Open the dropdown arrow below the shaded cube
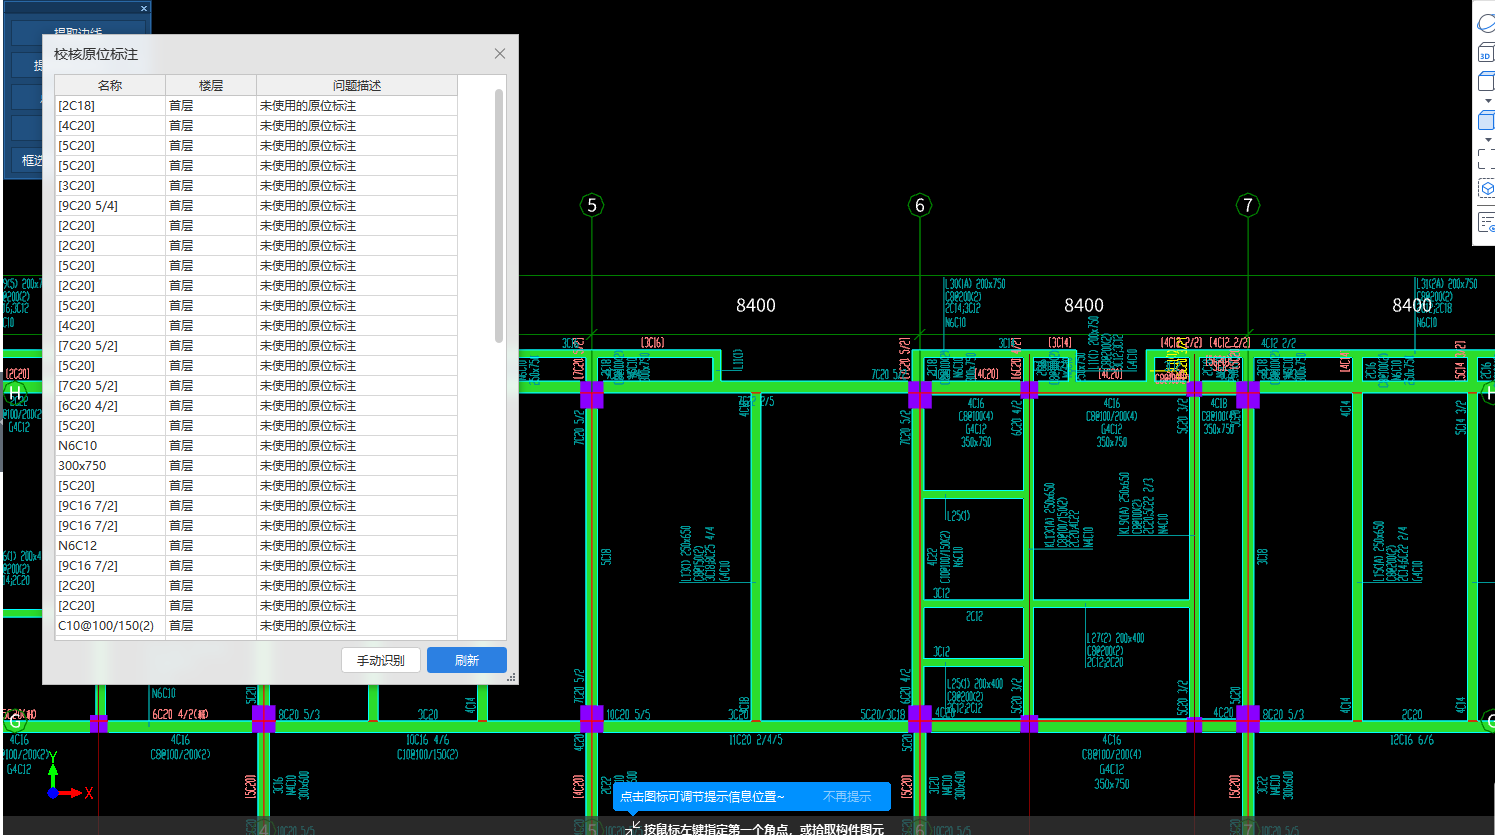 (x=1488, y=139)
